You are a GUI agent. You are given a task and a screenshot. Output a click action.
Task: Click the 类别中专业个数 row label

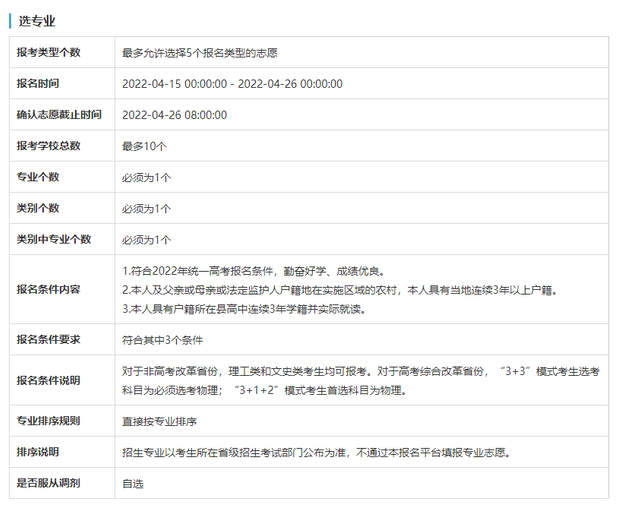click(x=54, y=239)
